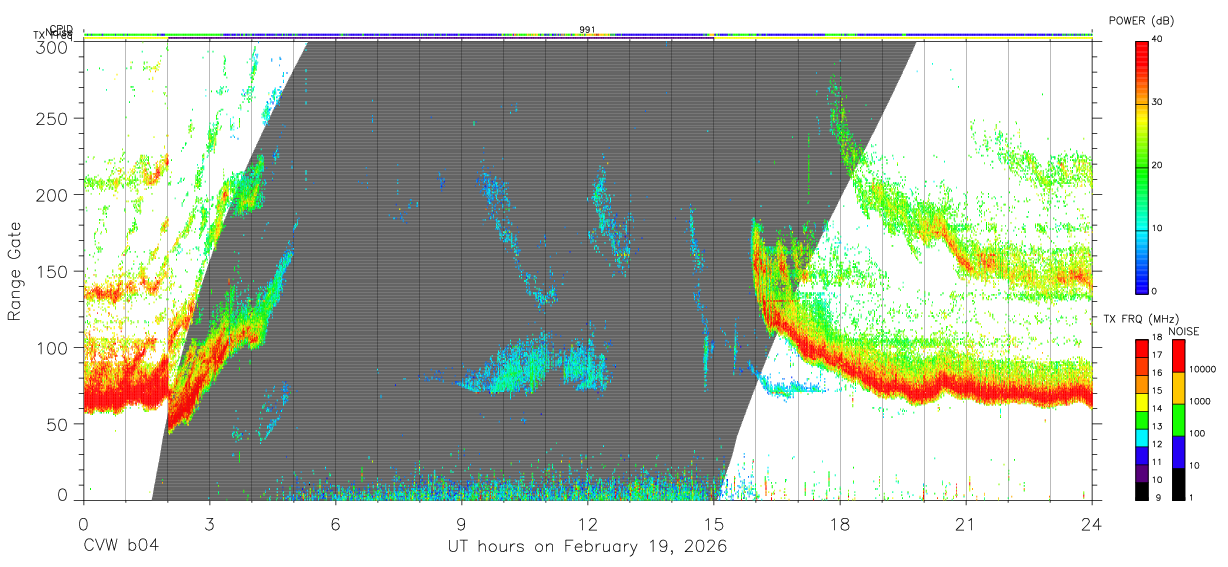Click the "NOISE" legend title

1182,331
